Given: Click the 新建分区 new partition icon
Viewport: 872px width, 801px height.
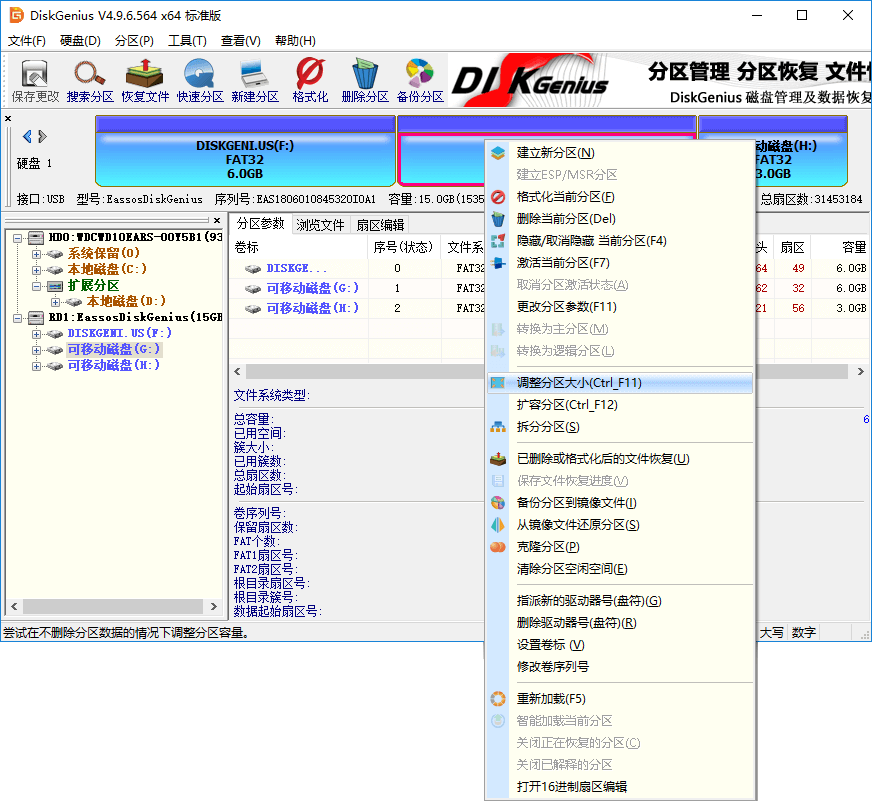Looking at the screenshot, I should [x=254, y=80].
